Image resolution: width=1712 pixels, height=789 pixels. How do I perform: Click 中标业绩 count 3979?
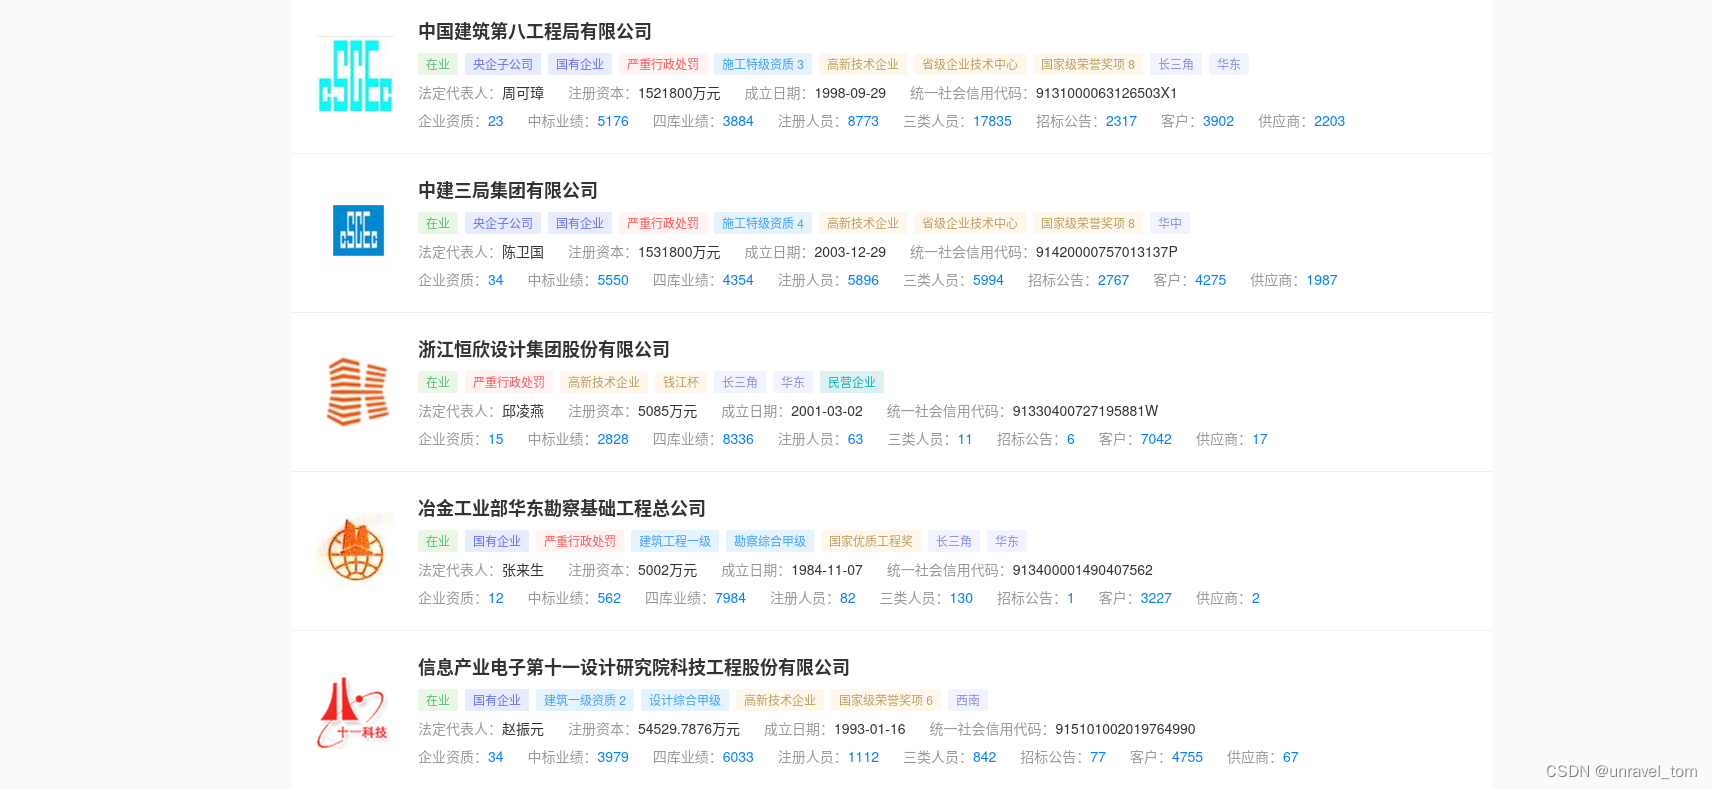(x=613, y=757)
